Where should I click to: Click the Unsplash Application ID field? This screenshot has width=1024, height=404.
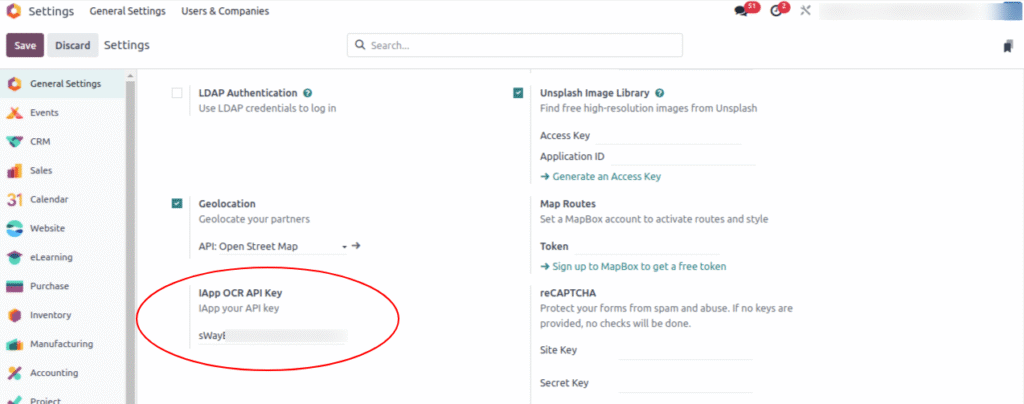(x=682, y=157)
